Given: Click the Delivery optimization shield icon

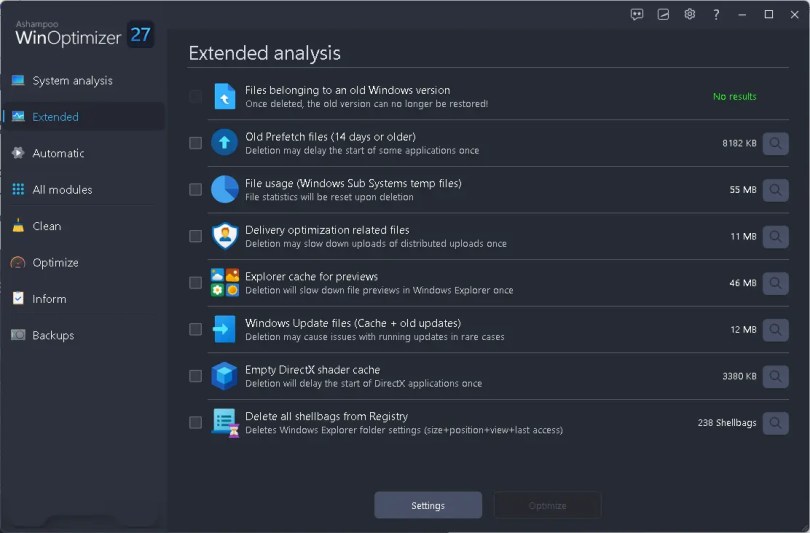Looking at the screenshot, I should tap(225, 236).
